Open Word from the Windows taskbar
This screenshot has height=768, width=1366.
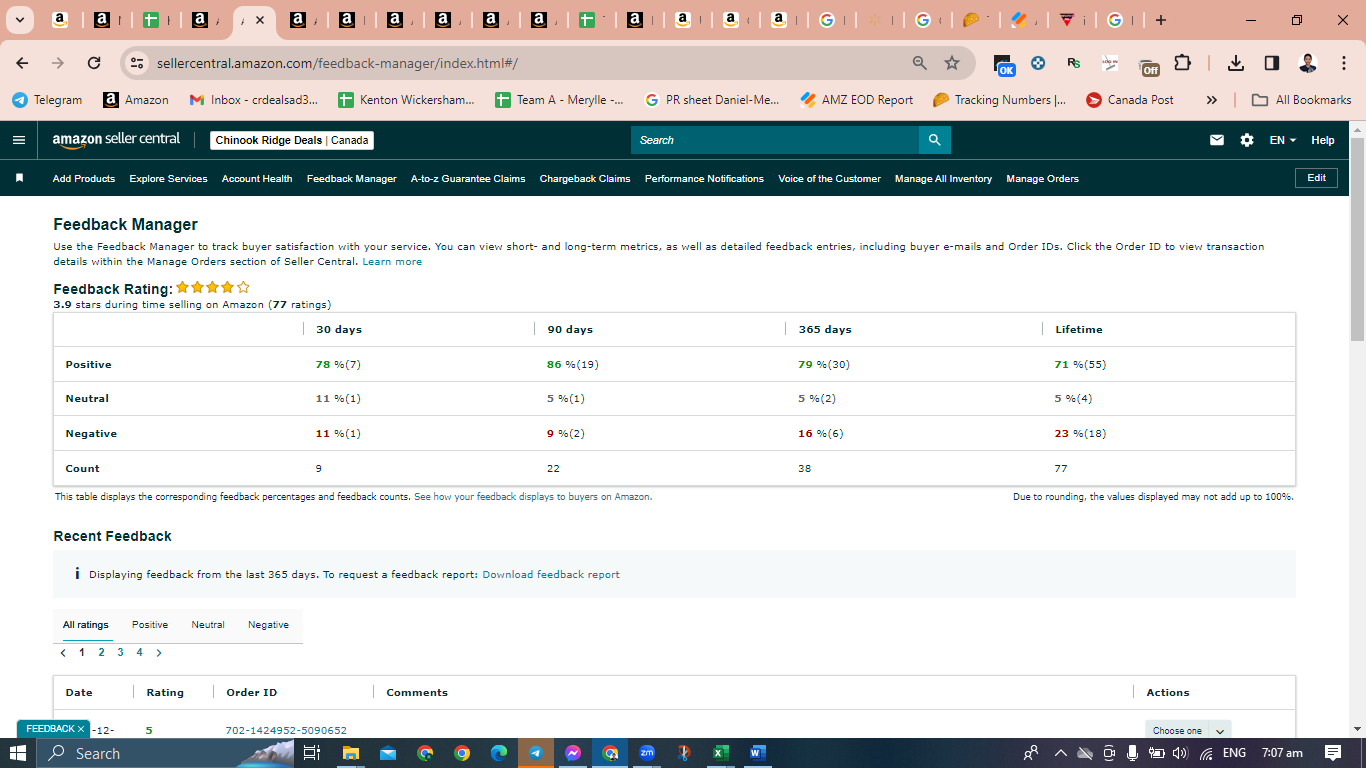(757, 753)
